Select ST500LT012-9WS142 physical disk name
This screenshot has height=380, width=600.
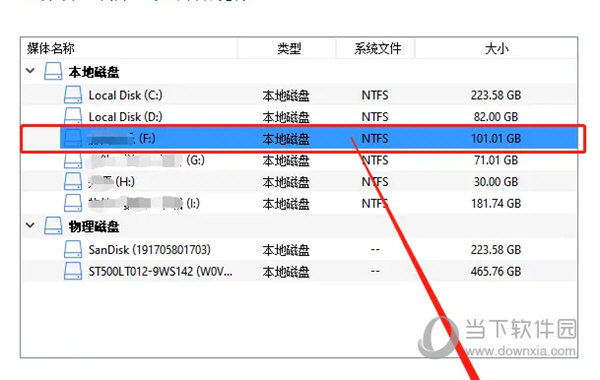click(160, 271)
